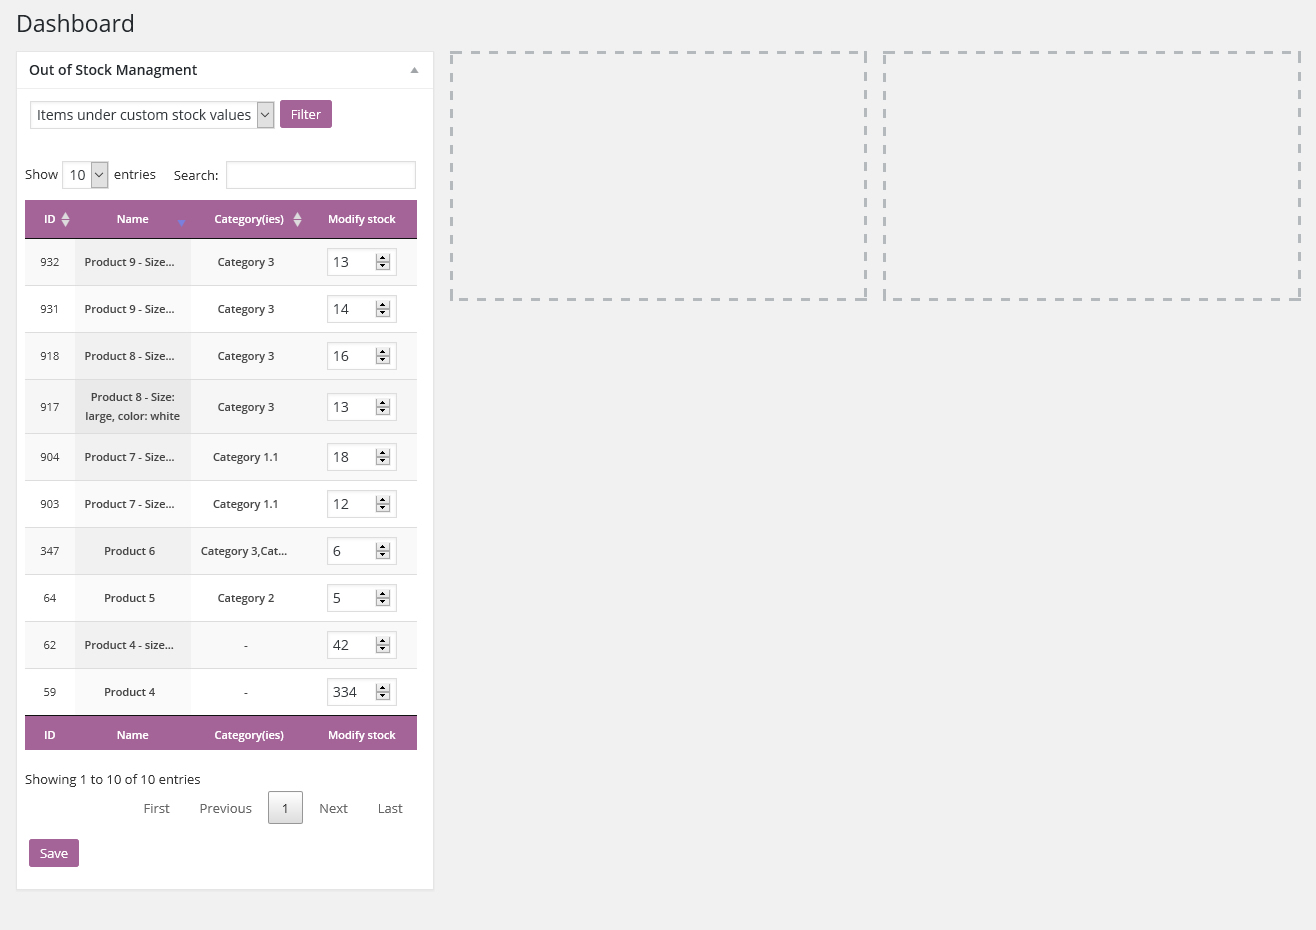Select stock input for product 904
This screenshot has height=930, width=1316.
click(x=362, y=457)
